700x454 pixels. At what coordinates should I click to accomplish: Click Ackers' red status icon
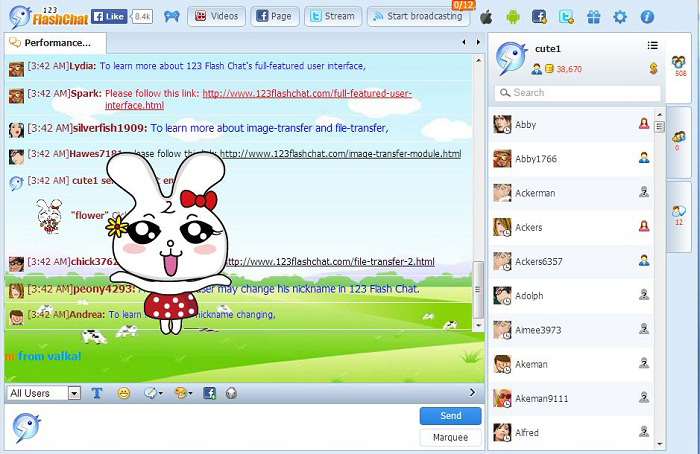point(644,226)
